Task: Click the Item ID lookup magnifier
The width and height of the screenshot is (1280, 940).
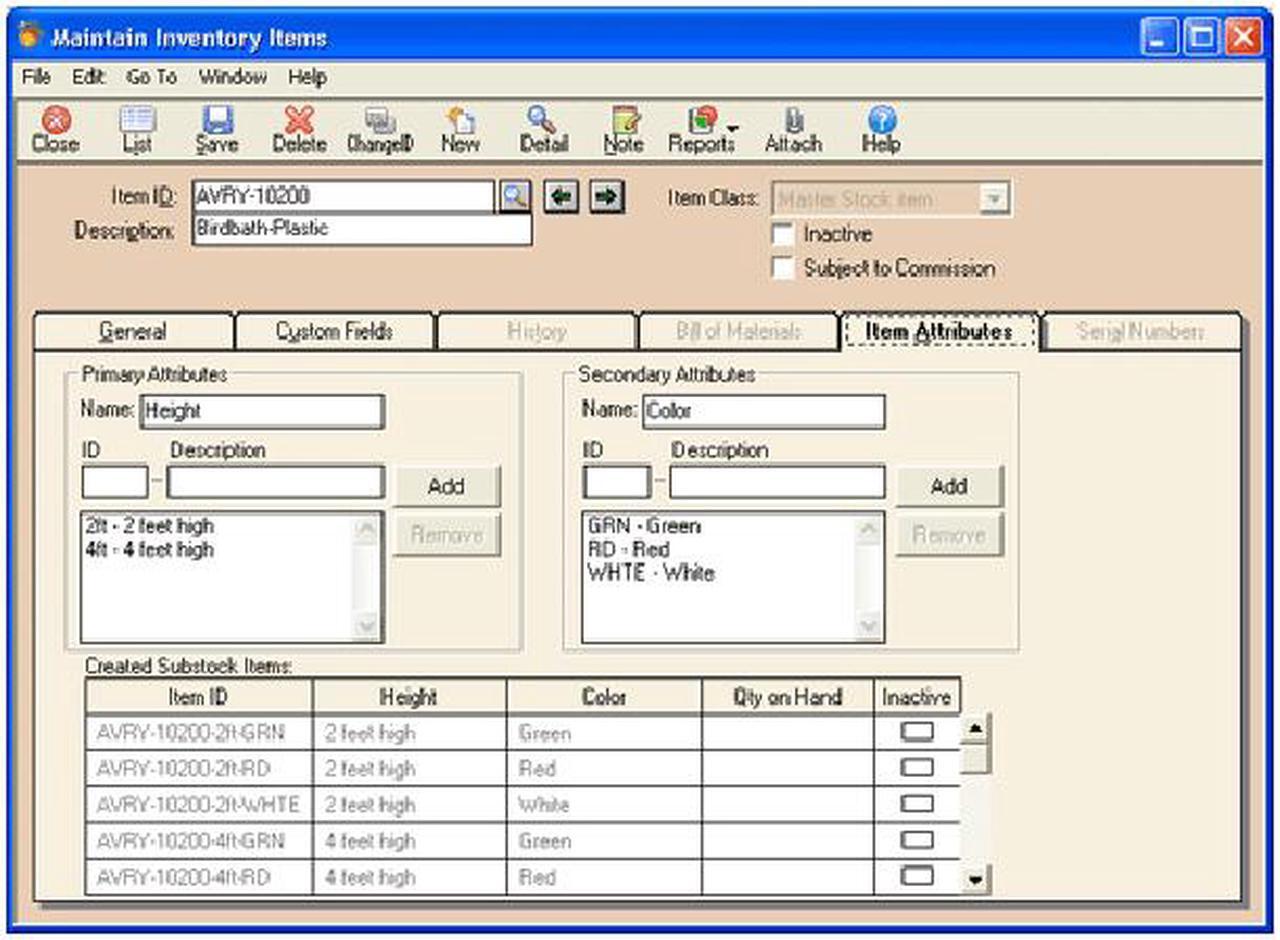Action: click(x=513, y=197)
